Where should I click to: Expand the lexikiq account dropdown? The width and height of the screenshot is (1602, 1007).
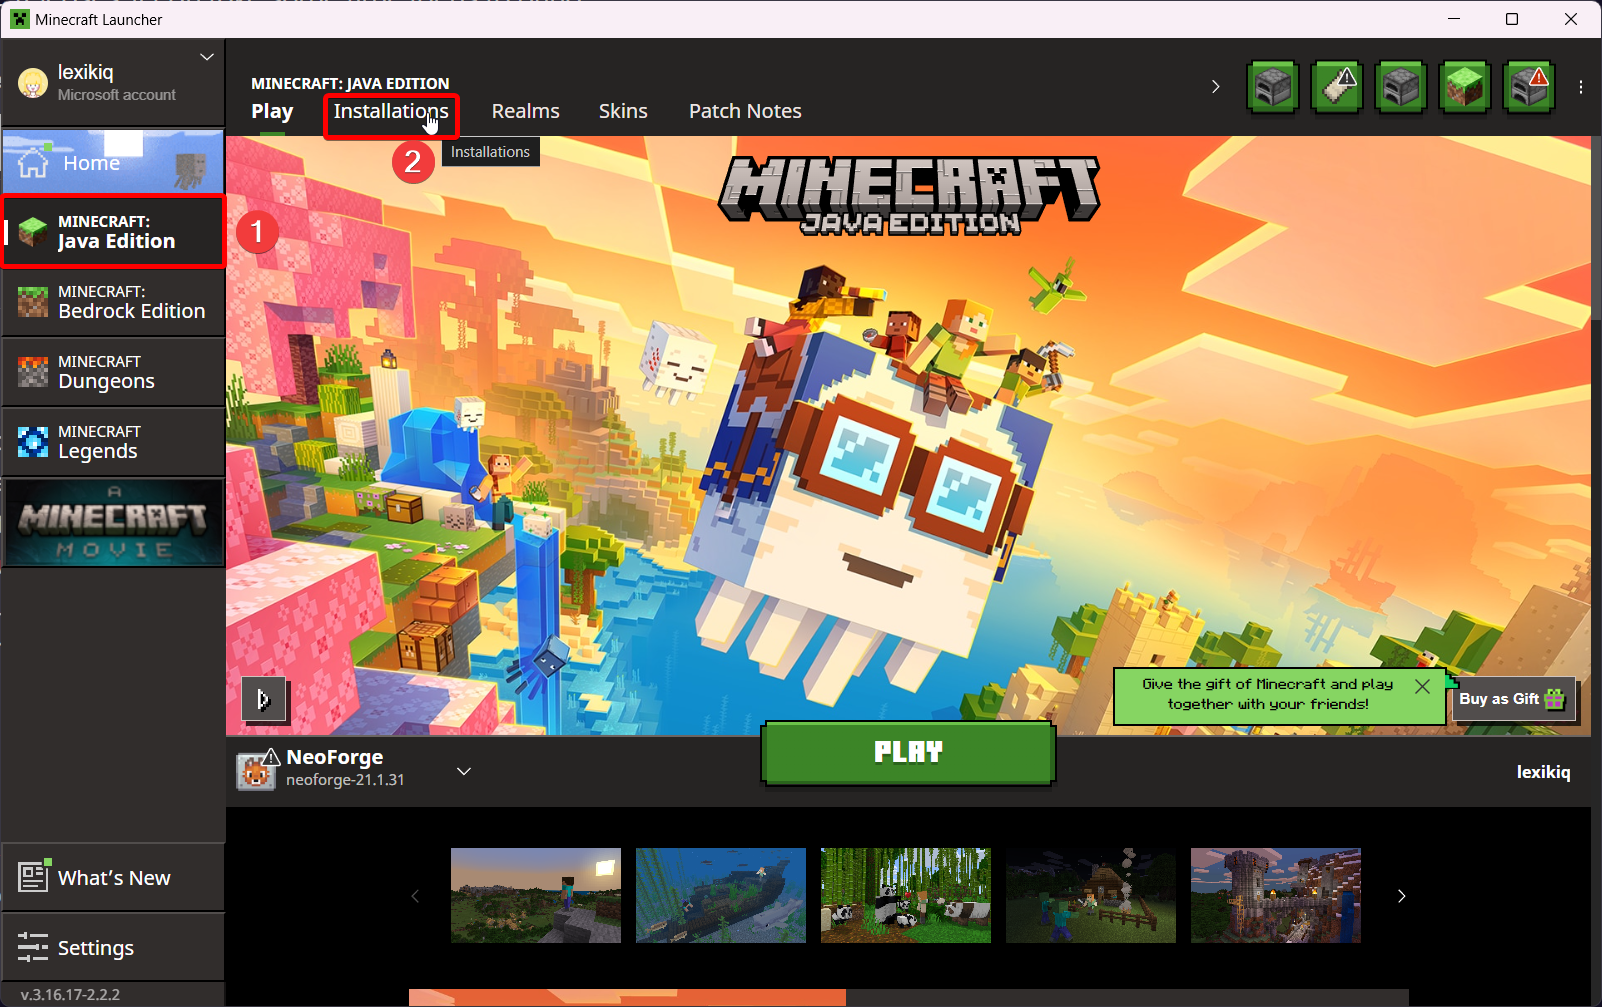tap(207, 57)
